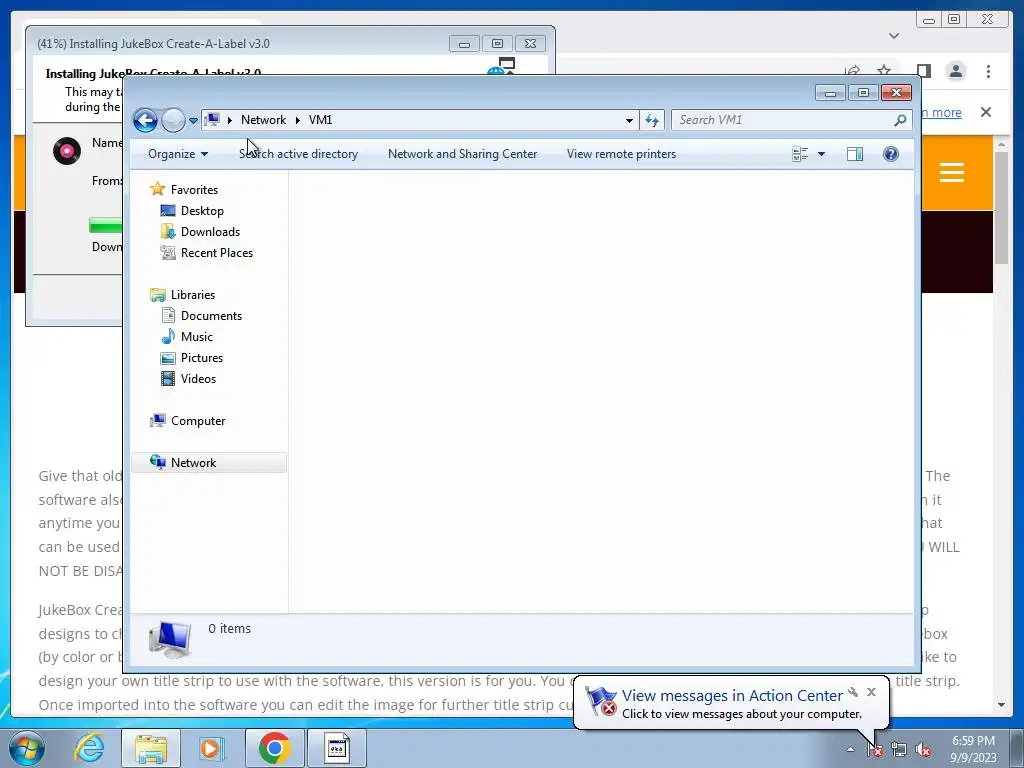Open Desktop in Favorites

(x=202, y=211)
